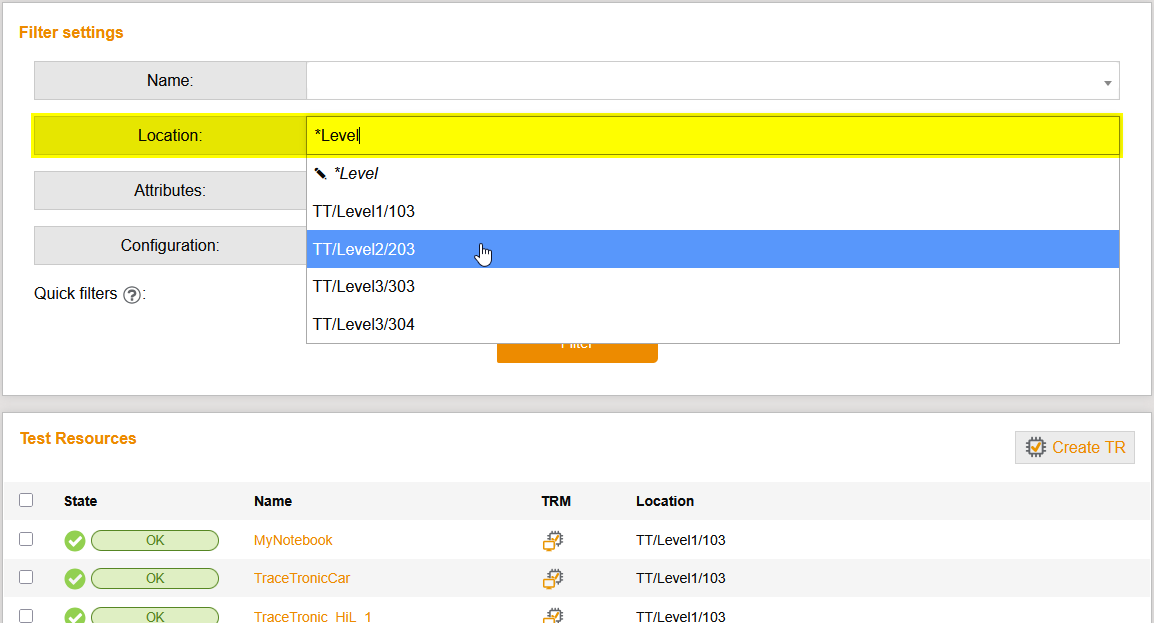The width and height of the screenshot is (1154, 623).
Task: Click the pencil icon beside *Level entry
Action: click(320, 174)
